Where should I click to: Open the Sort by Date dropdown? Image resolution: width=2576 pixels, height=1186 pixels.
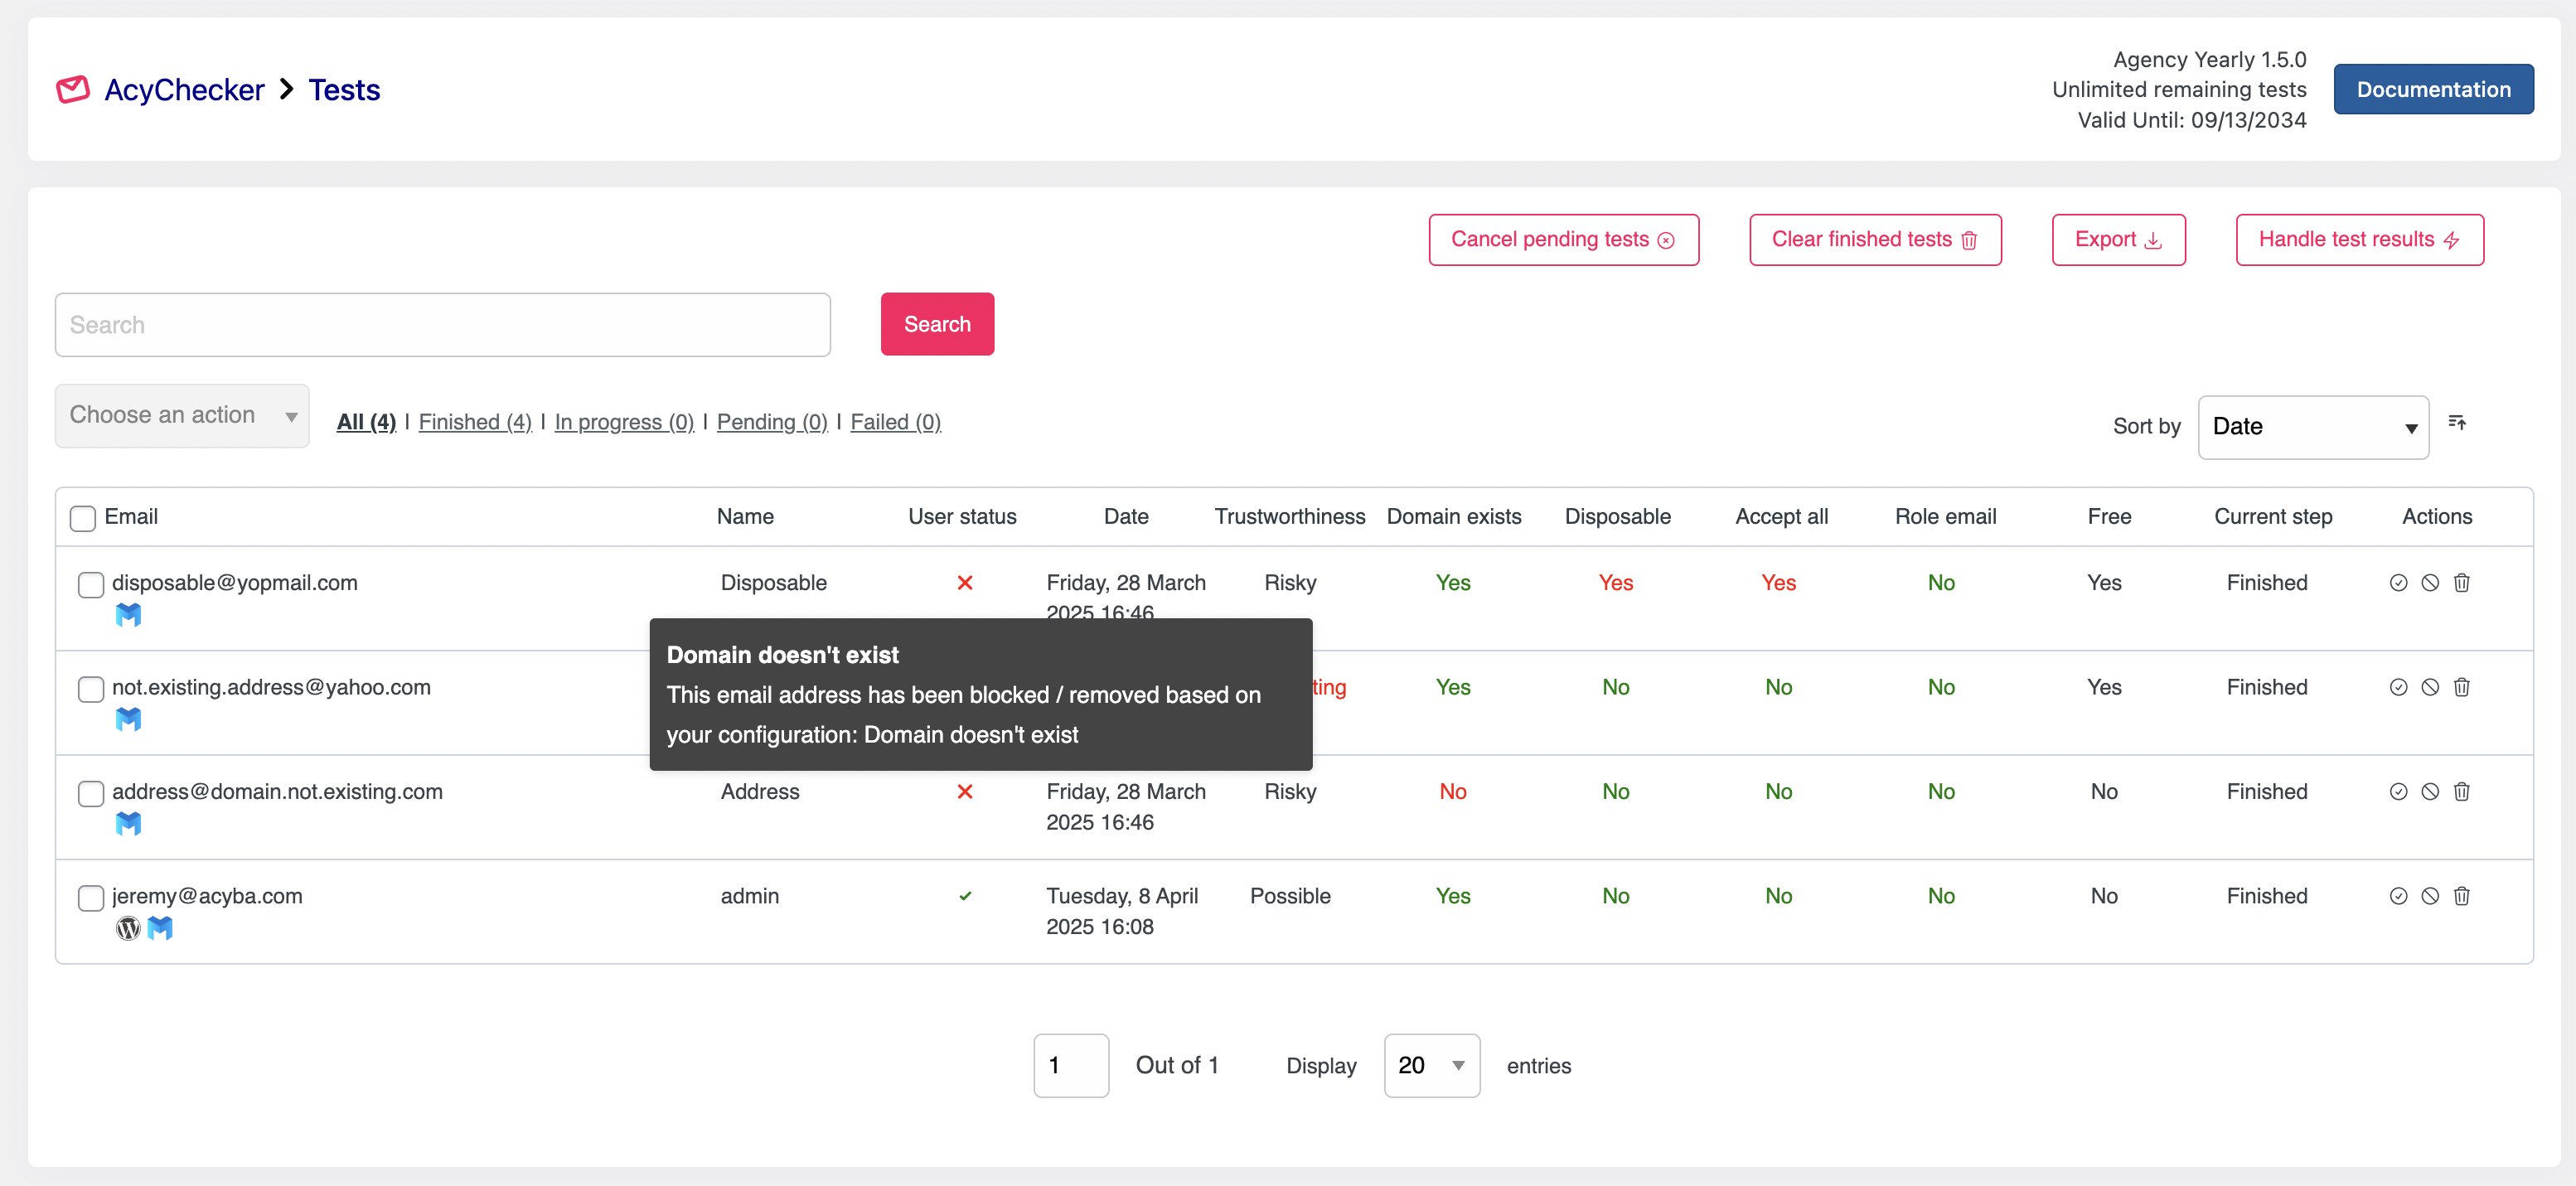[x=2313, y=427]
